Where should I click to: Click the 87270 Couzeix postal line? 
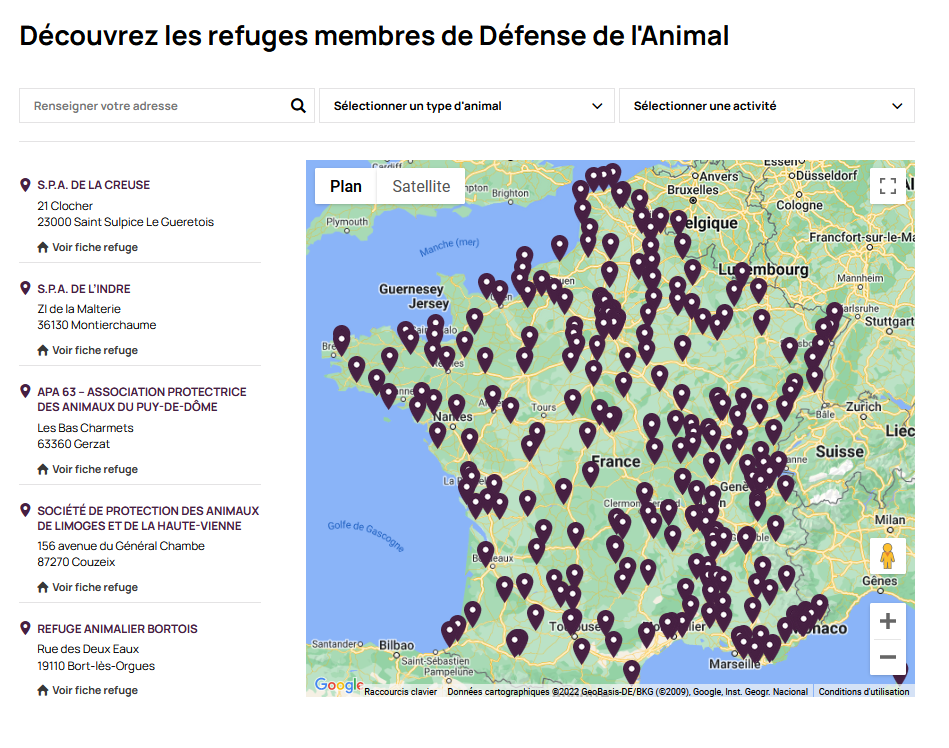[76, 562]
